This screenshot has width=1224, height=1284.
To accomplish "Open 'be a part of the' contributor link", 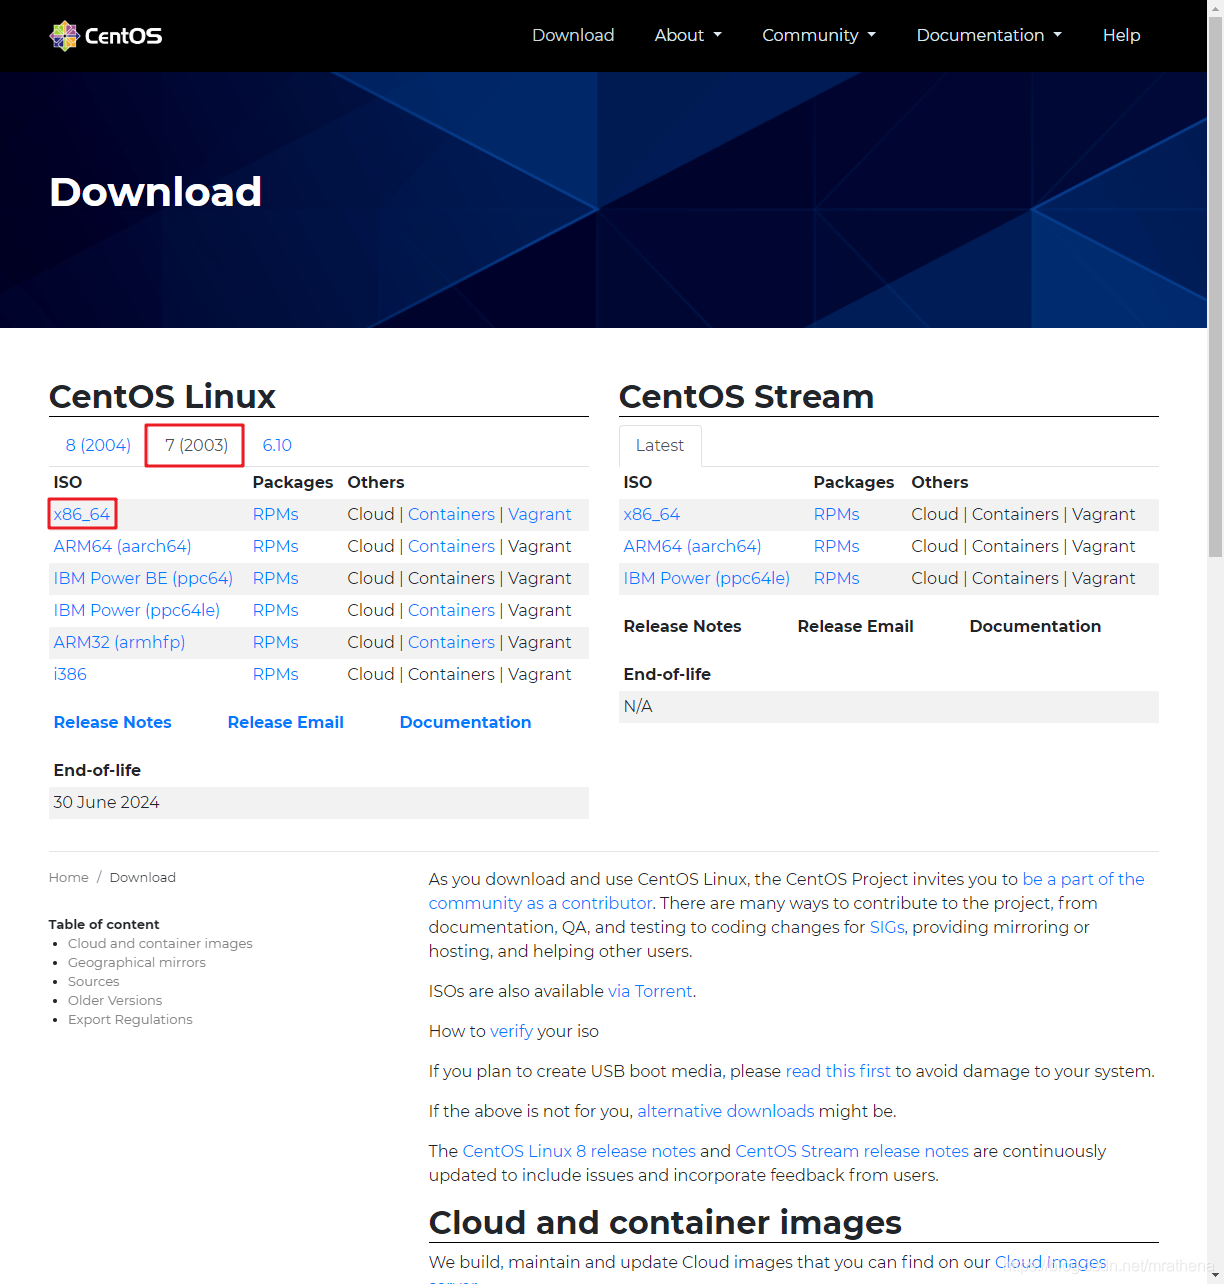I will [1083, 879].
